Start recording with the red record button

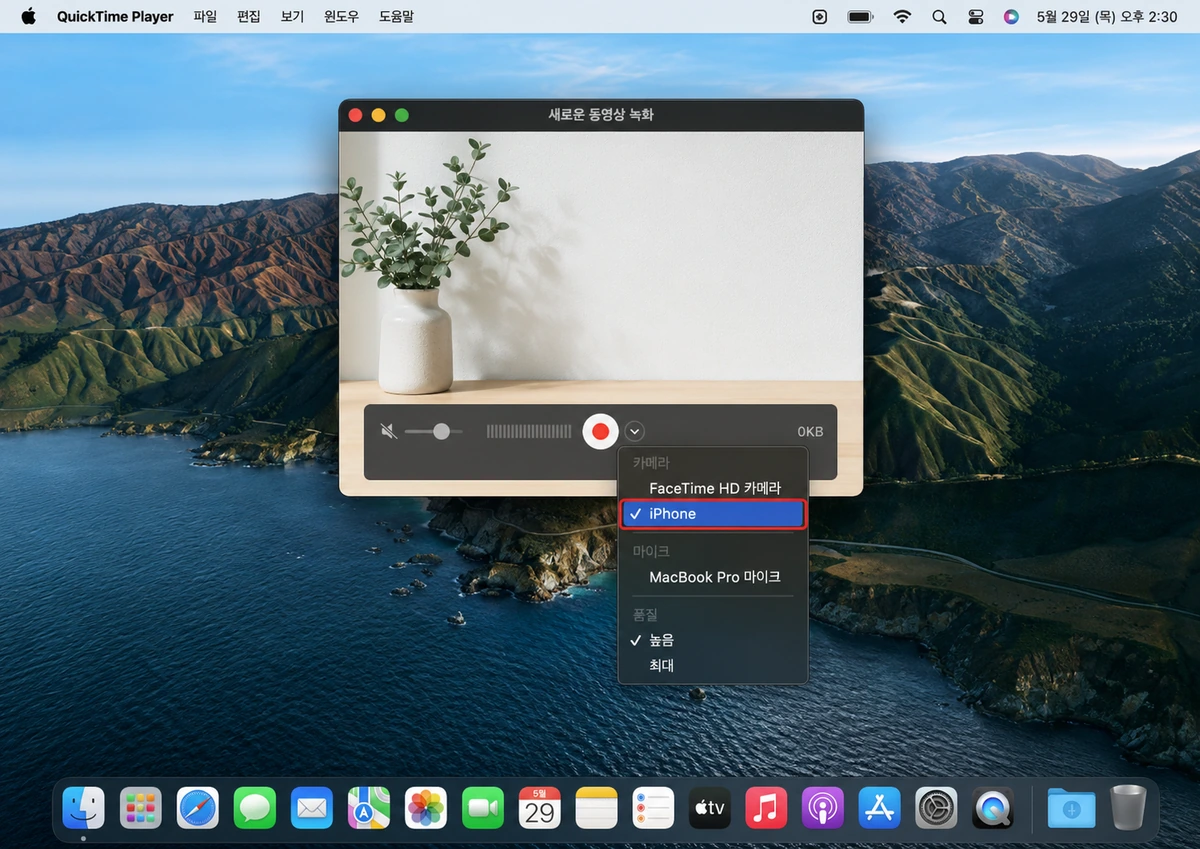click(600, 431)
